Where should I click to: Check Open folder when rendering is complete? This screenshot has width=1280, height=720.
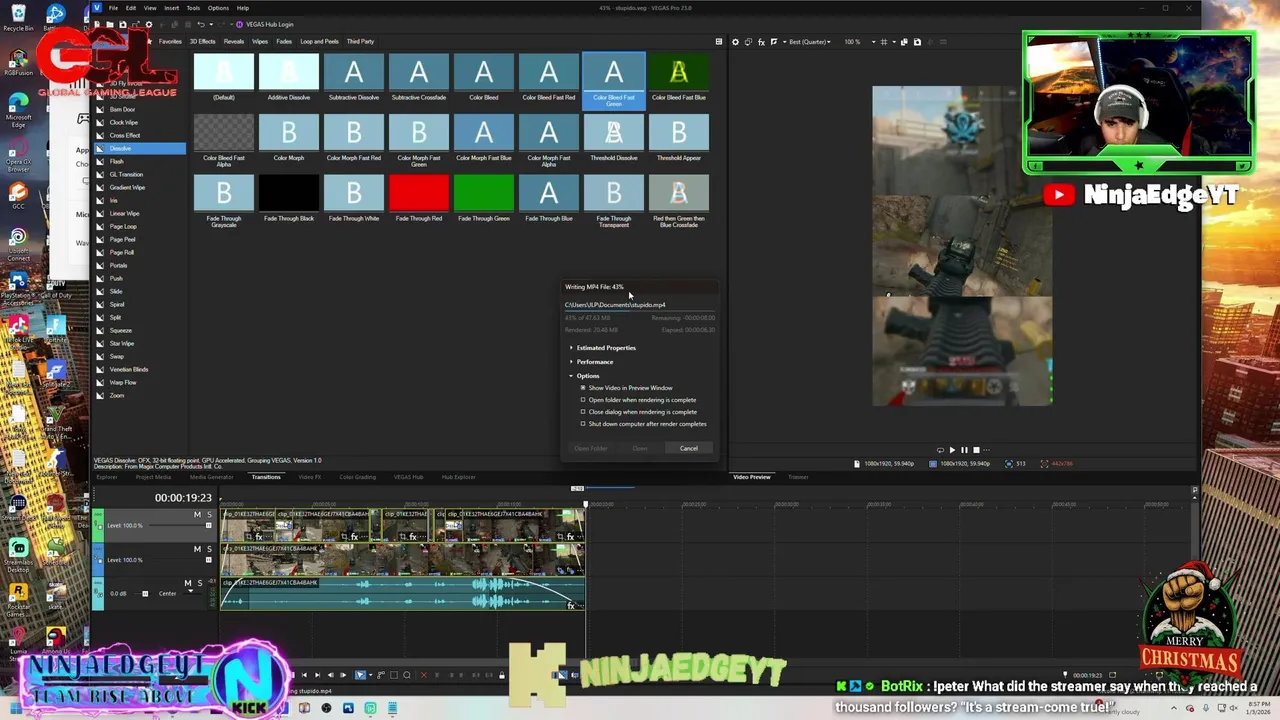(583, 400)
